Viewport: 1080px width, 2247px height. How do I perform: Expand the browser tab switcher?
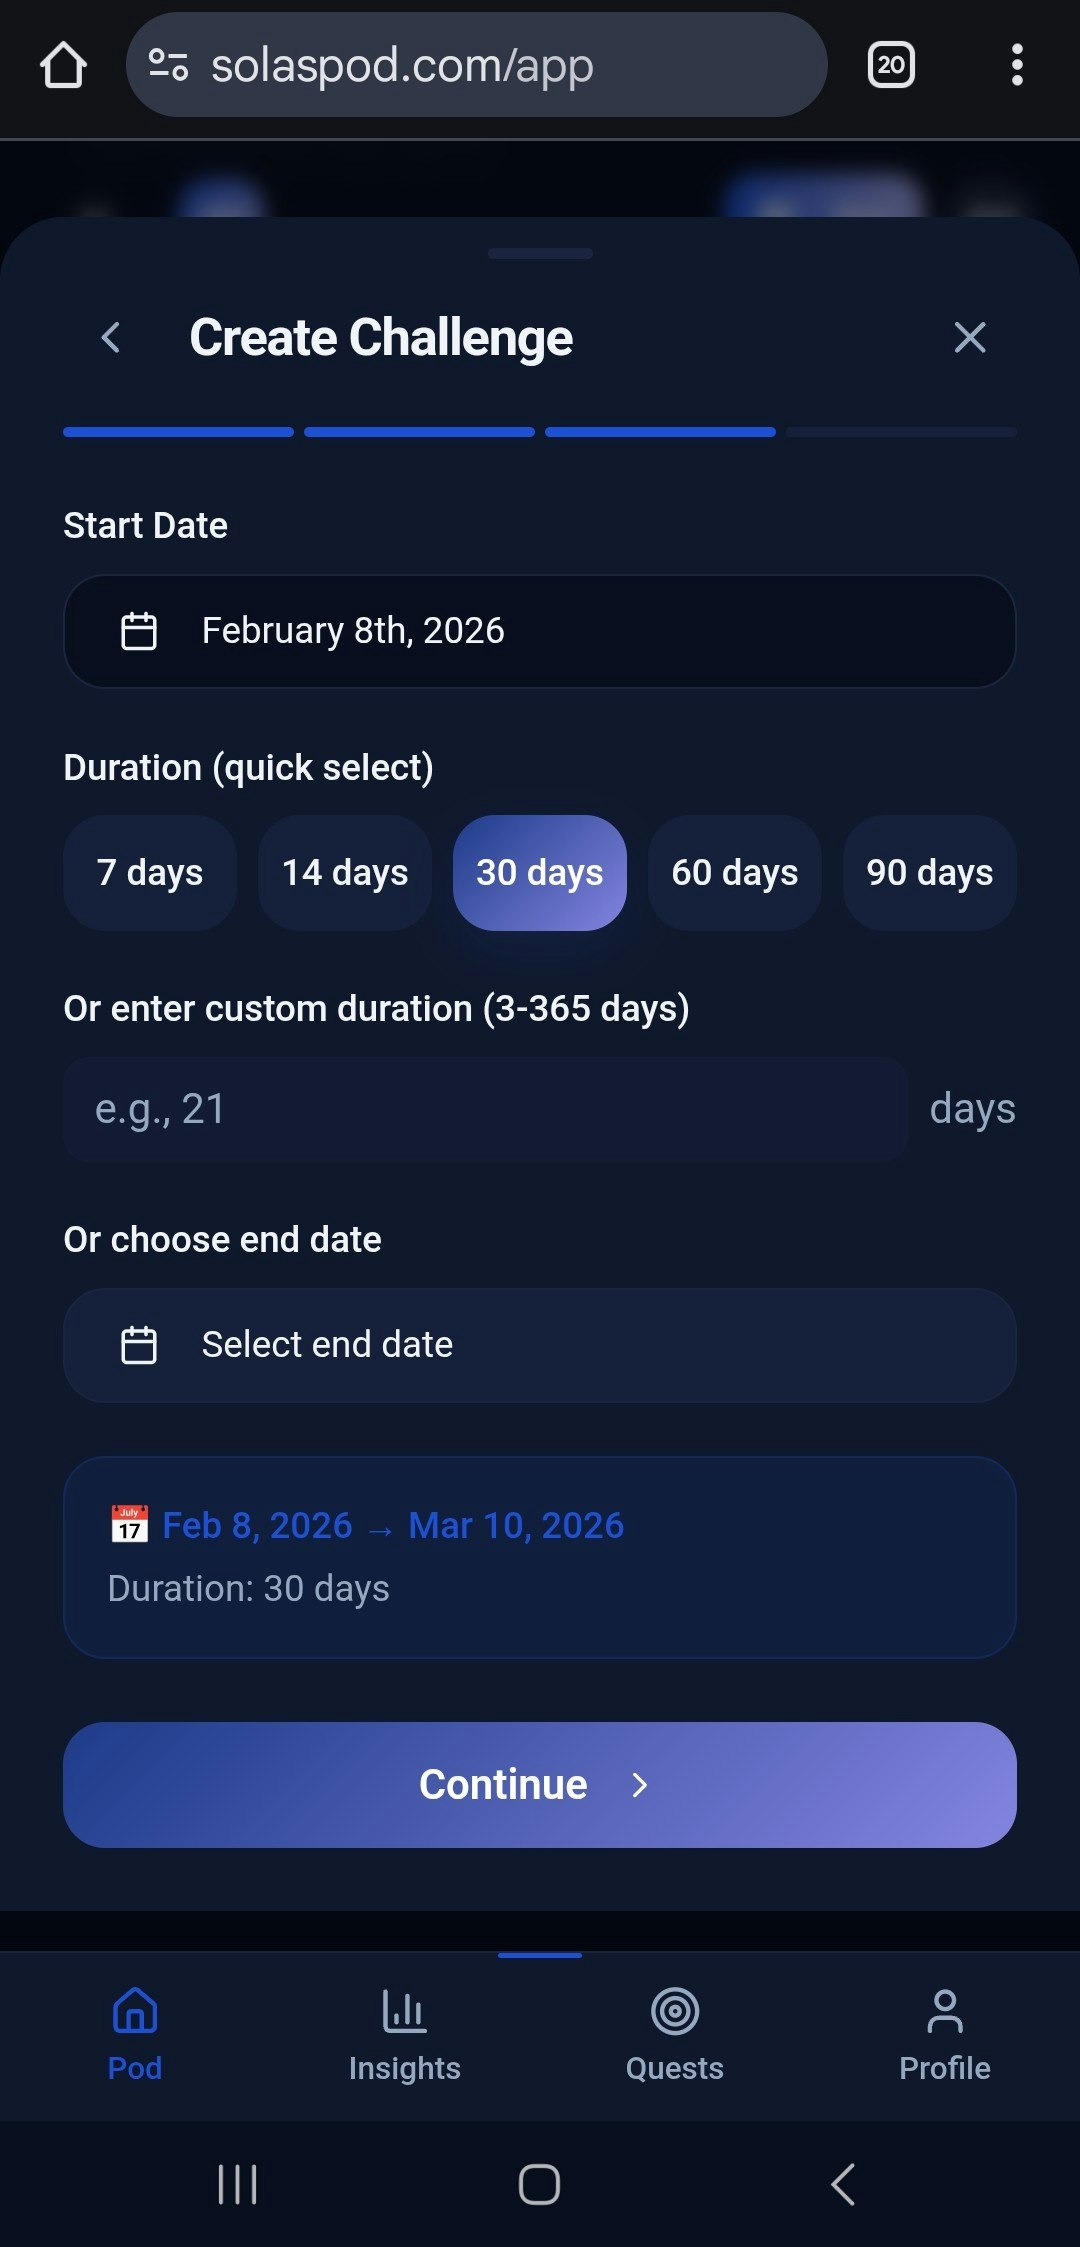(889, 65)
